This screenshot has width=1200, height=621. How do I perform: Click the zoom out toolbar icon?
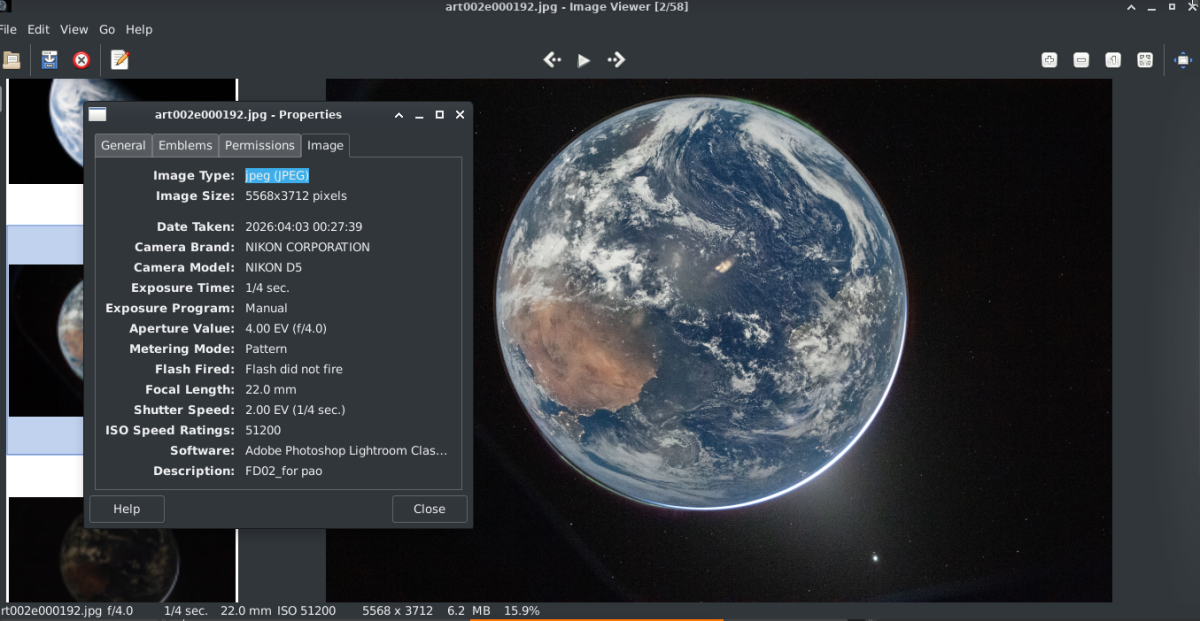1081,60
